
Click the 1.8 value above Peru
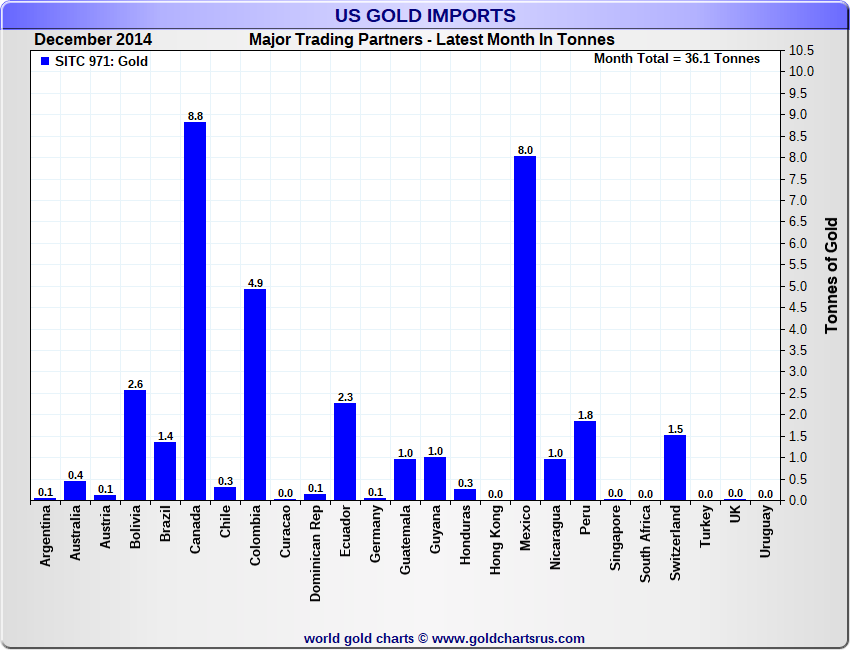[x=585, y=415]
